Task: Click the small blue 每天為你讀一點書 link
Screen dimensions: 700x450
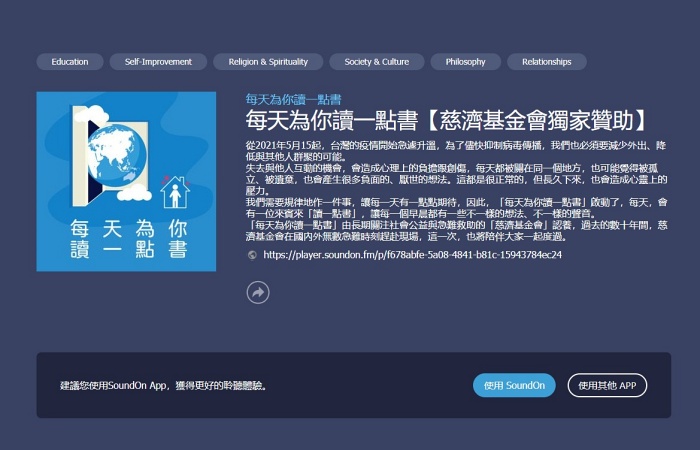Action: (x=293, y=100)
